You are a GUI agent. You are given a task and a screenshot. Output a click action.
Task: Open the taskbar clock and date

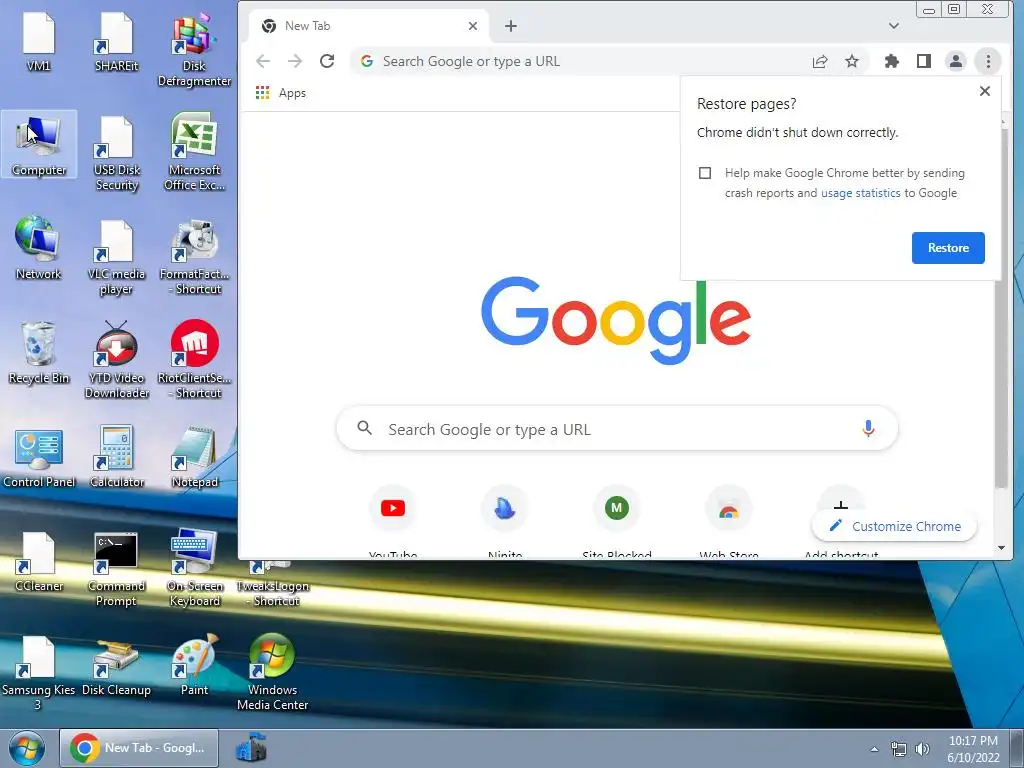[x=973, y=749]
